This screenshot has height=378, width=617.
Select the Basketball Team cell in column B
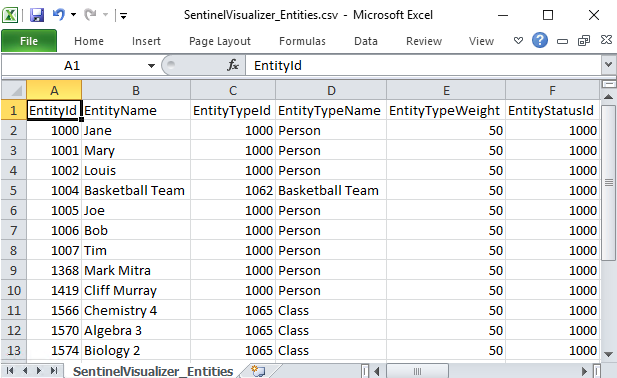[x=136, y=190]
